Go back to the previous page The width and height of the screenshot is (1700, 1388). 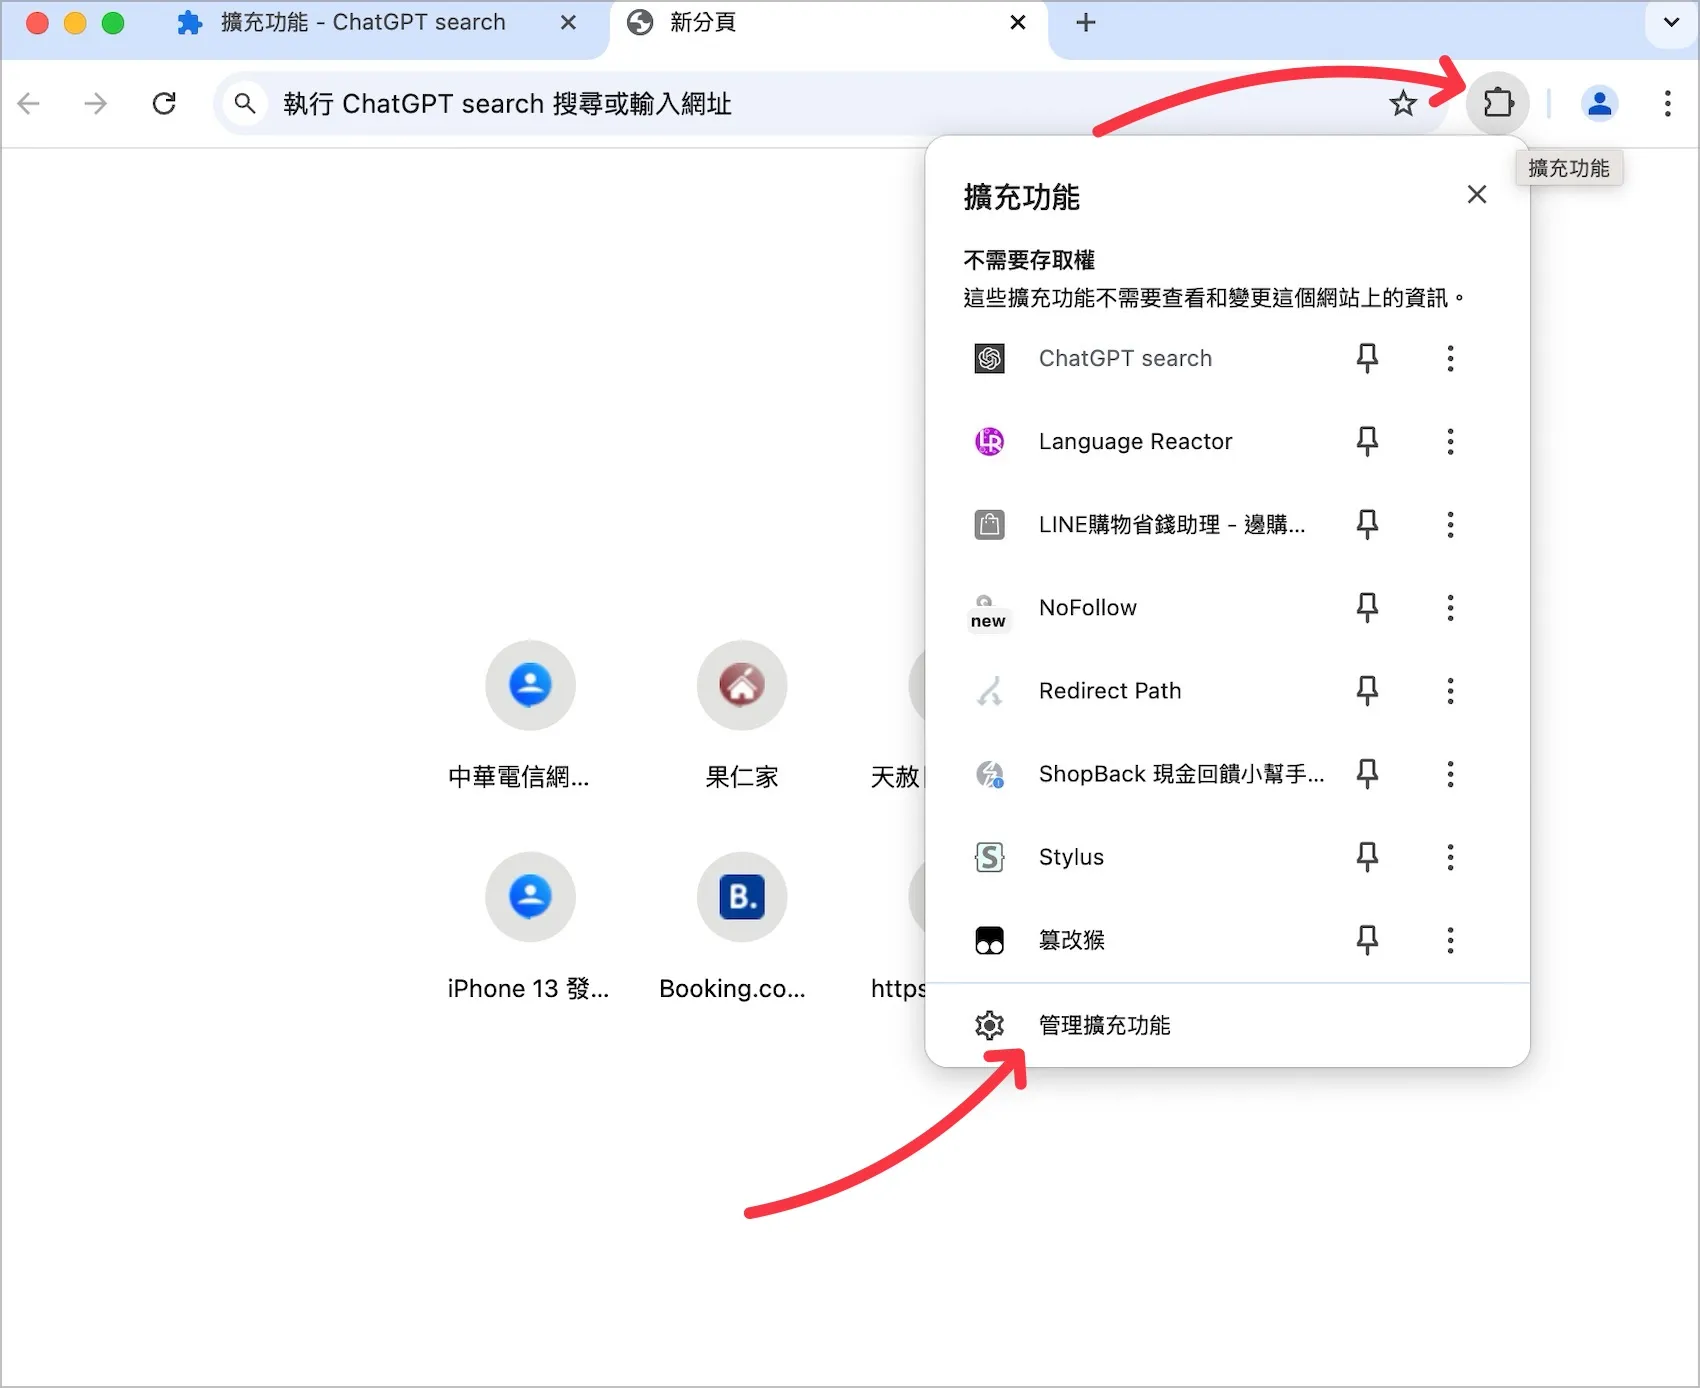(29, 103)
